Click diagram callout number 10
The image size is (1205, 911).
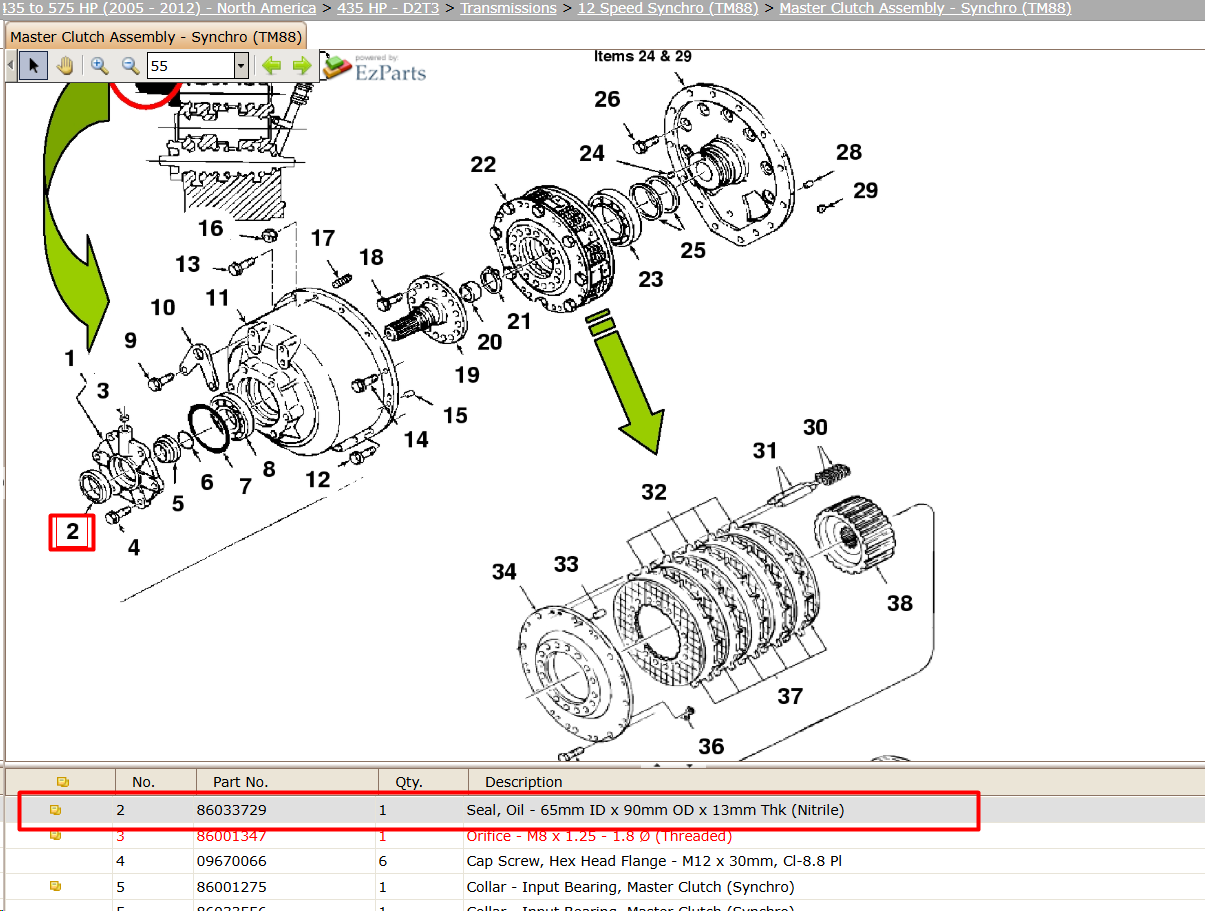click(163, 308)
